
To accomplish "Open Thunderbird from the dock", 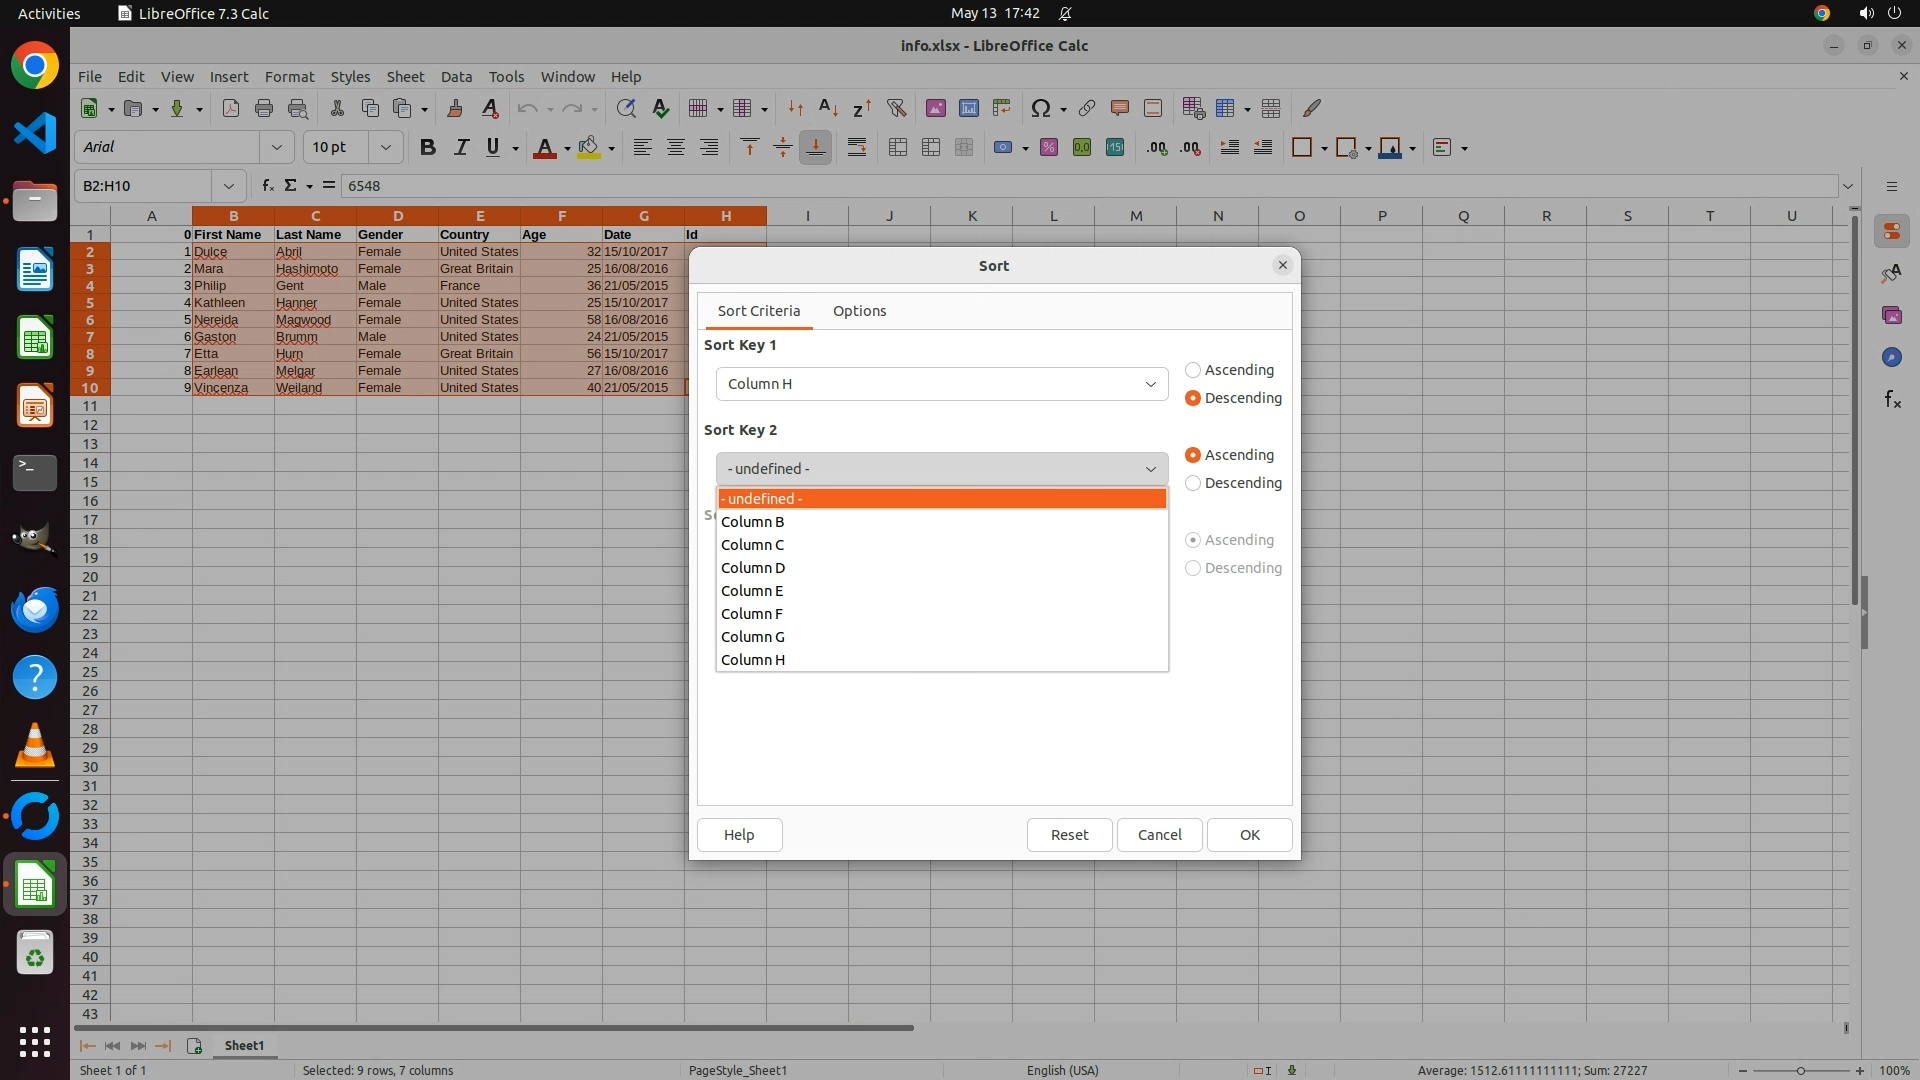I will [x=35, y=609].
